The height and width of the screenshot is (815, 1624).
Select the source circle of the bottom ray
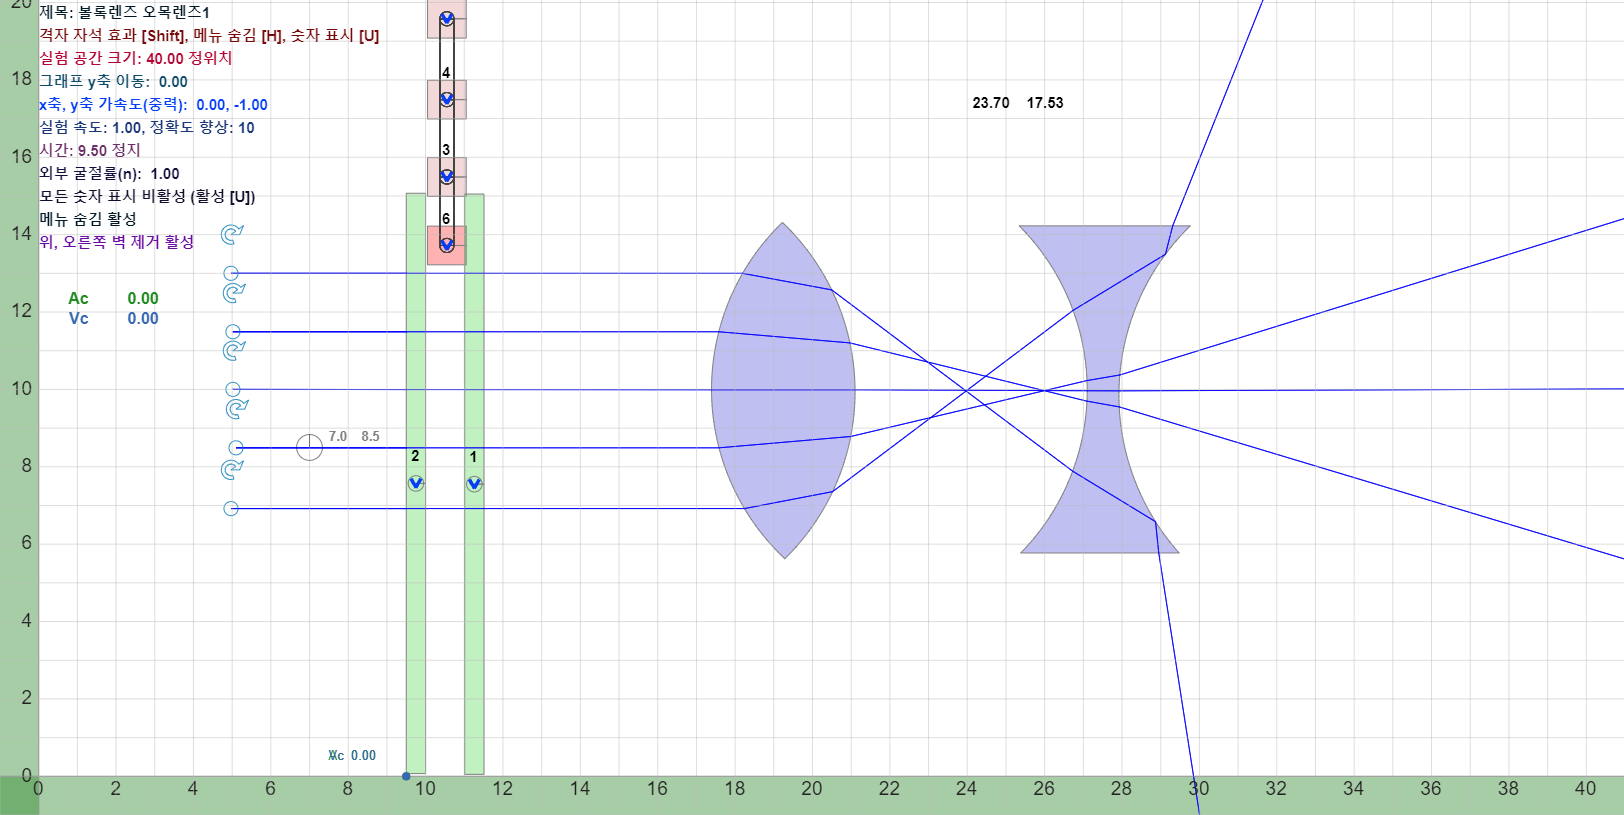231,508
